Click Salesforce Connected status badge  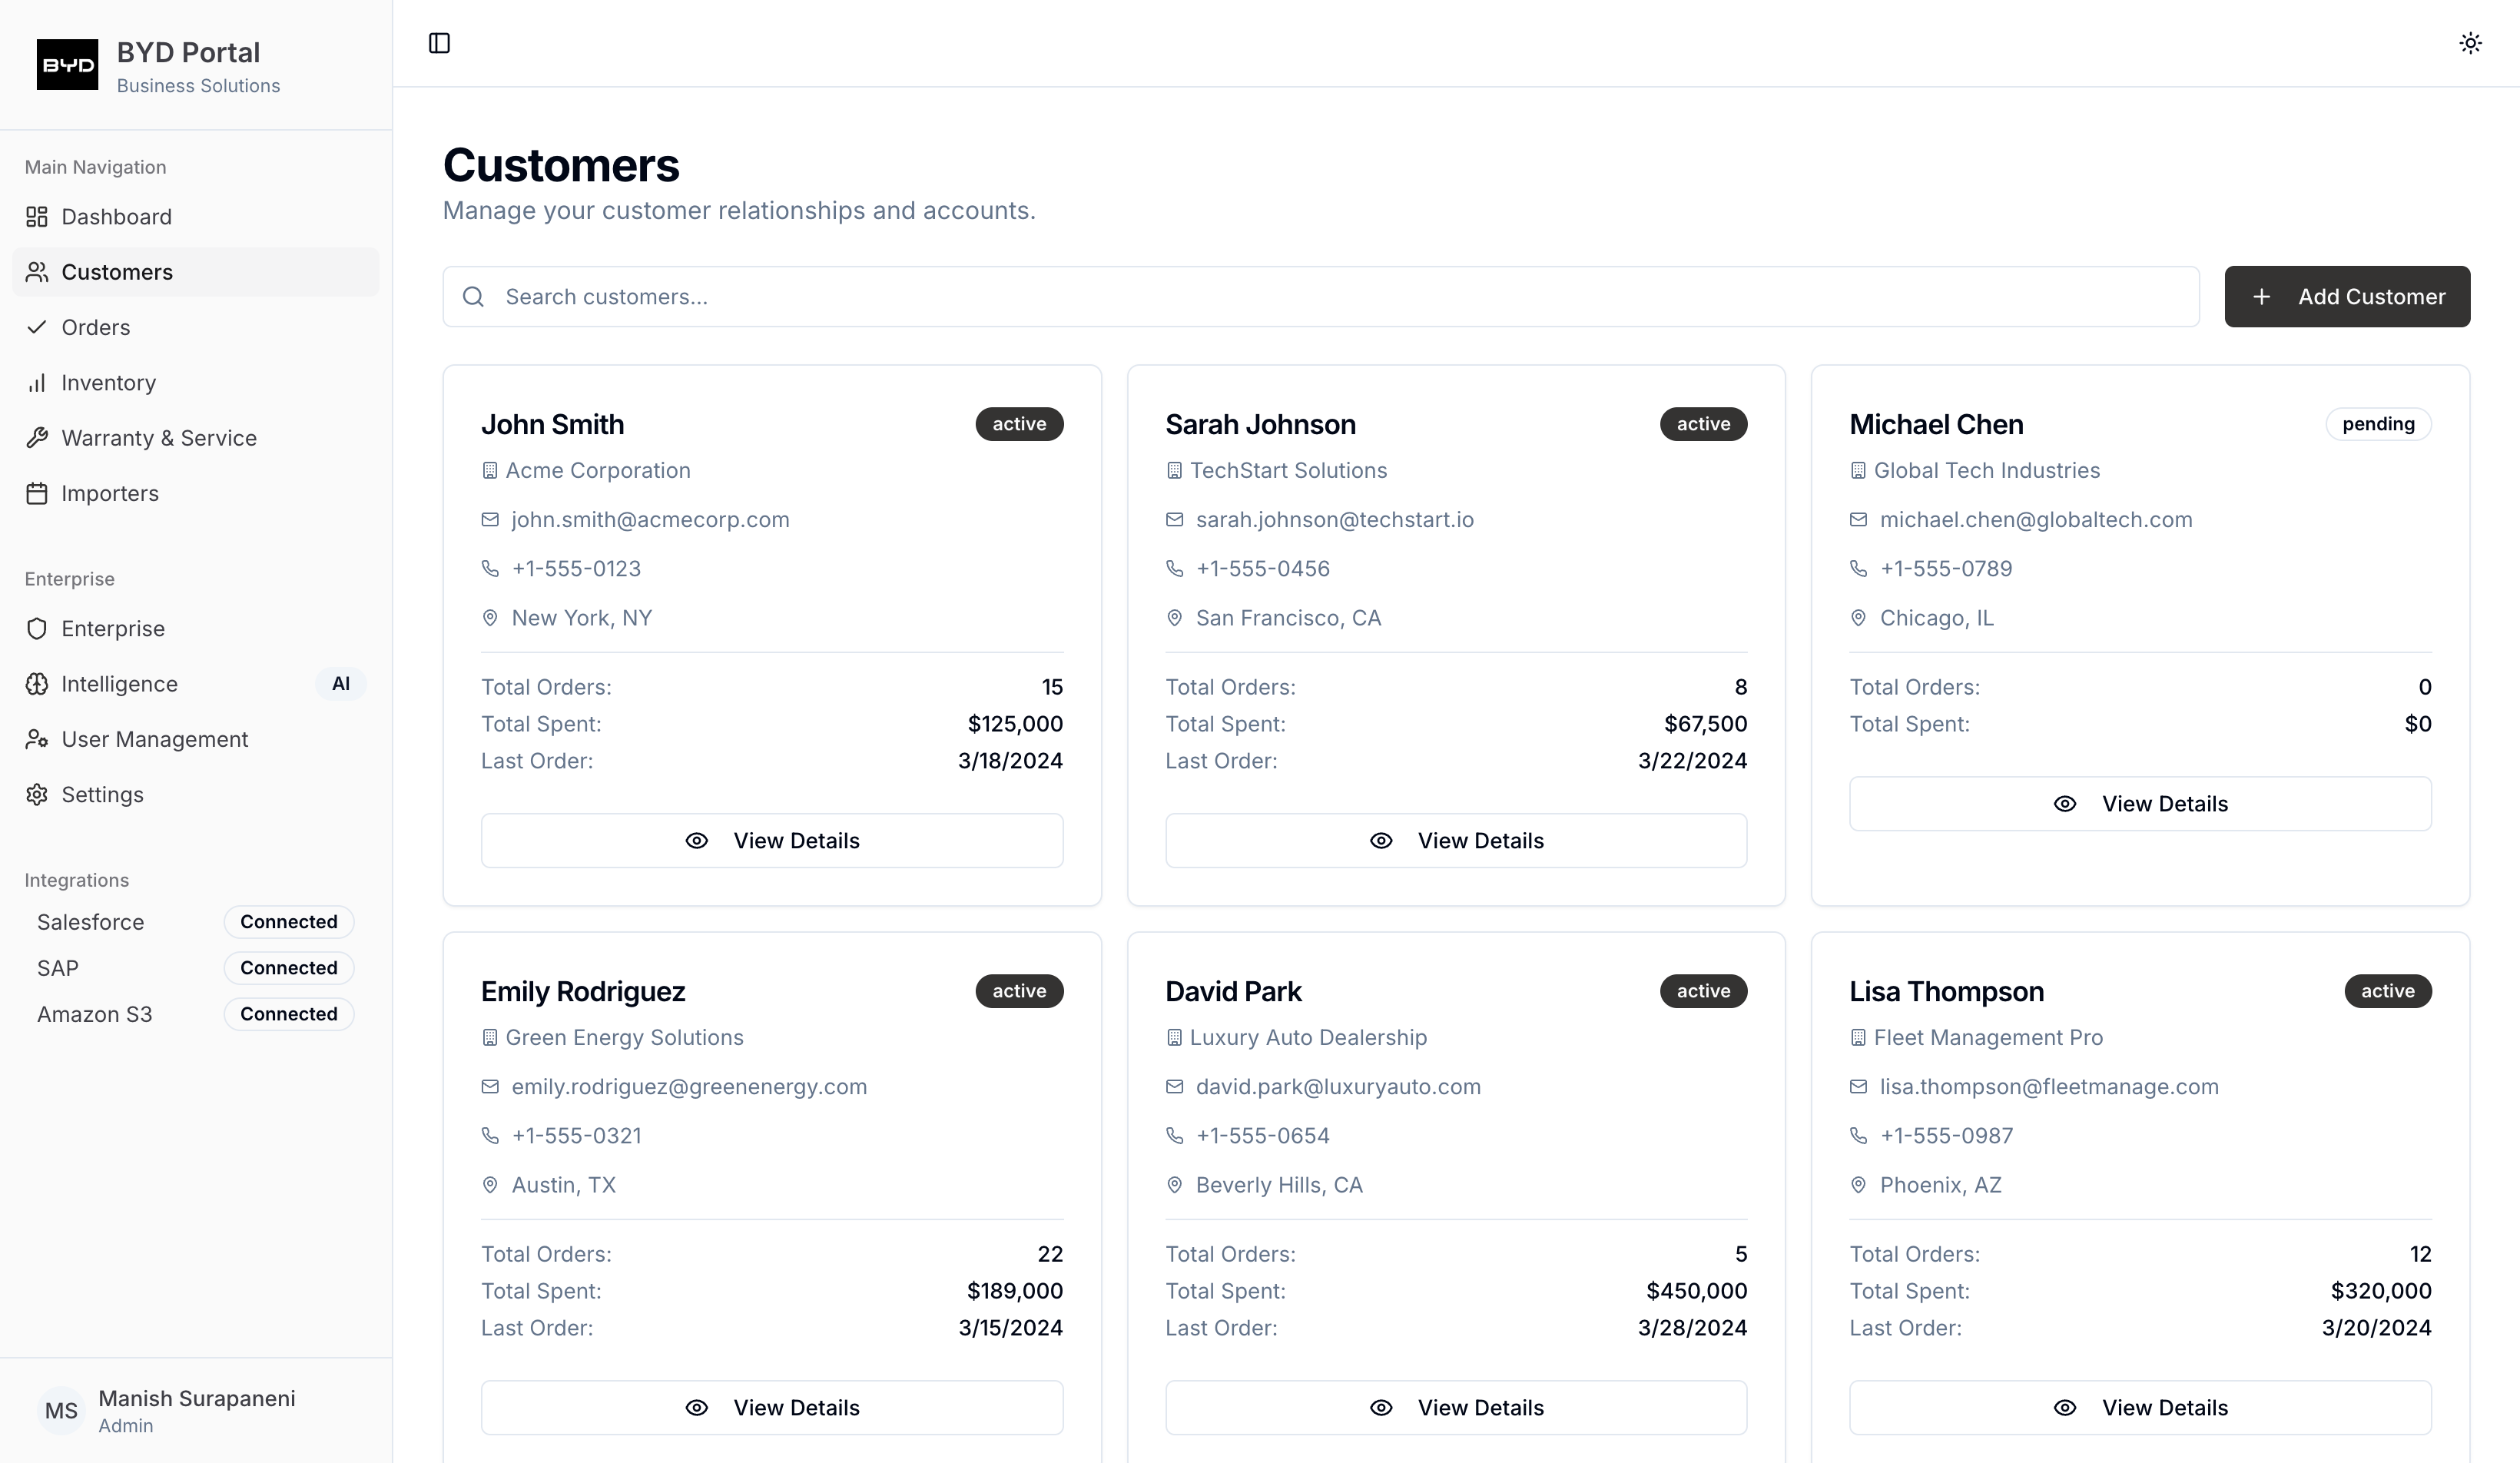coord(289,922)
